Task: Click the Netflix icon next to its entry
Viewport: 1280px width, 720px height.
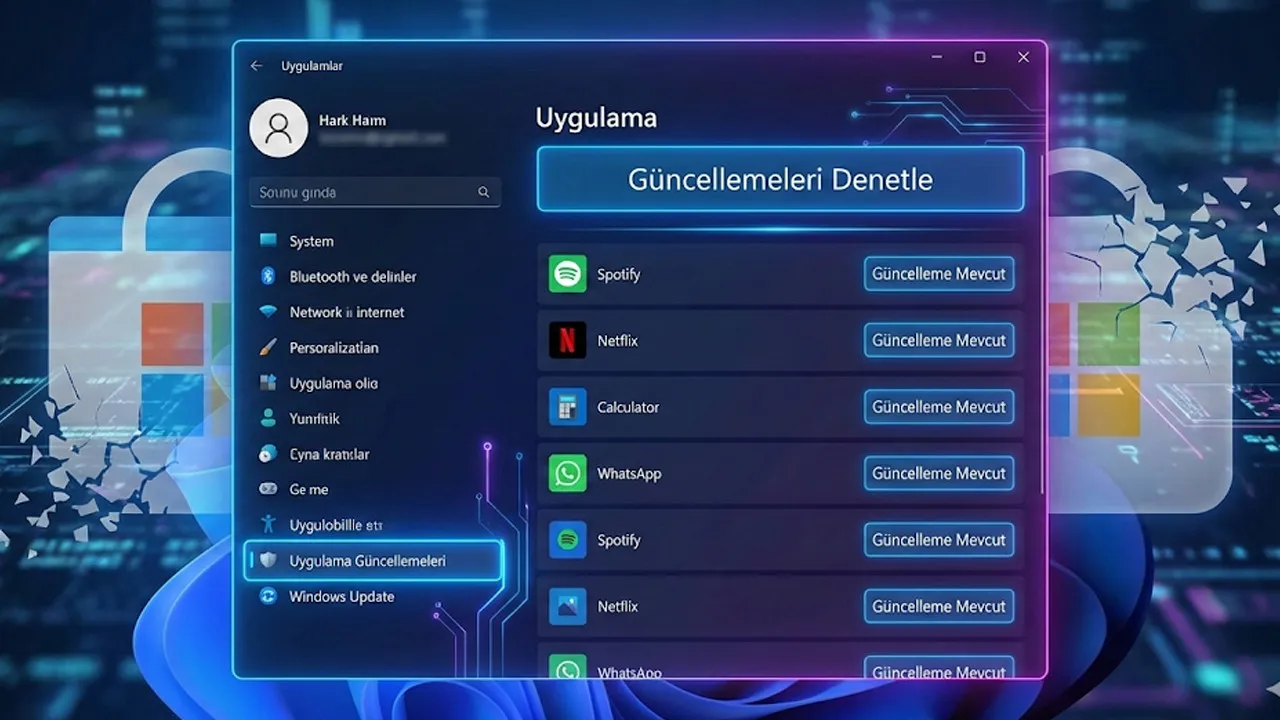Action: coord(567,340)
